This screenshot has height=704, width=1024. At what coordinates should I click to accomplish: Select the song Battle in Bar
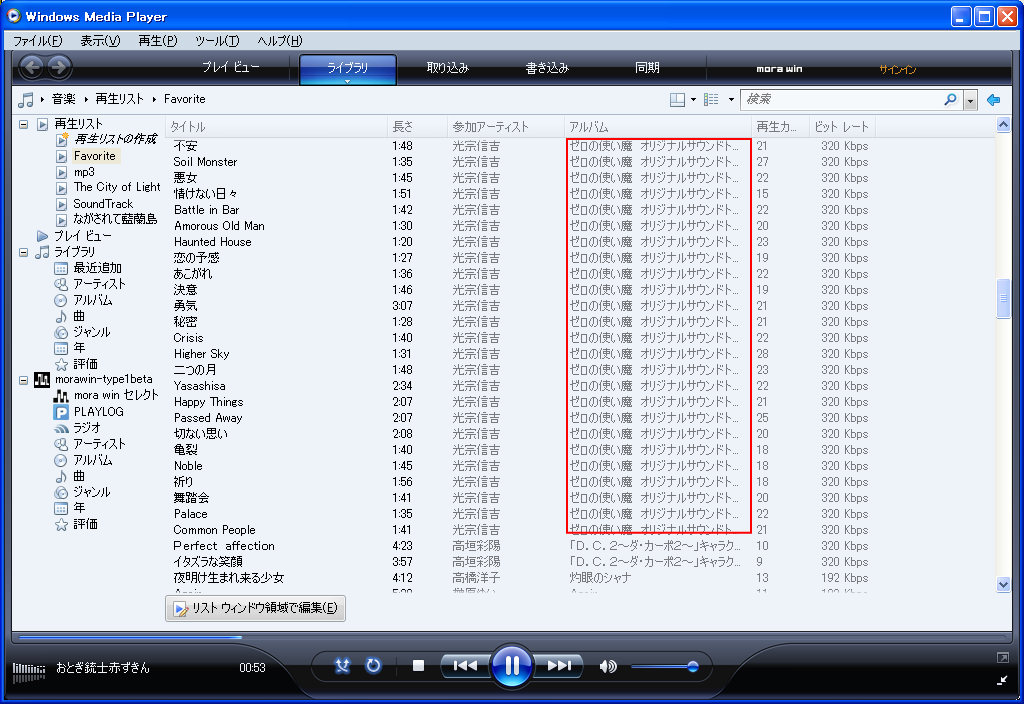click(x=206, y=210)
